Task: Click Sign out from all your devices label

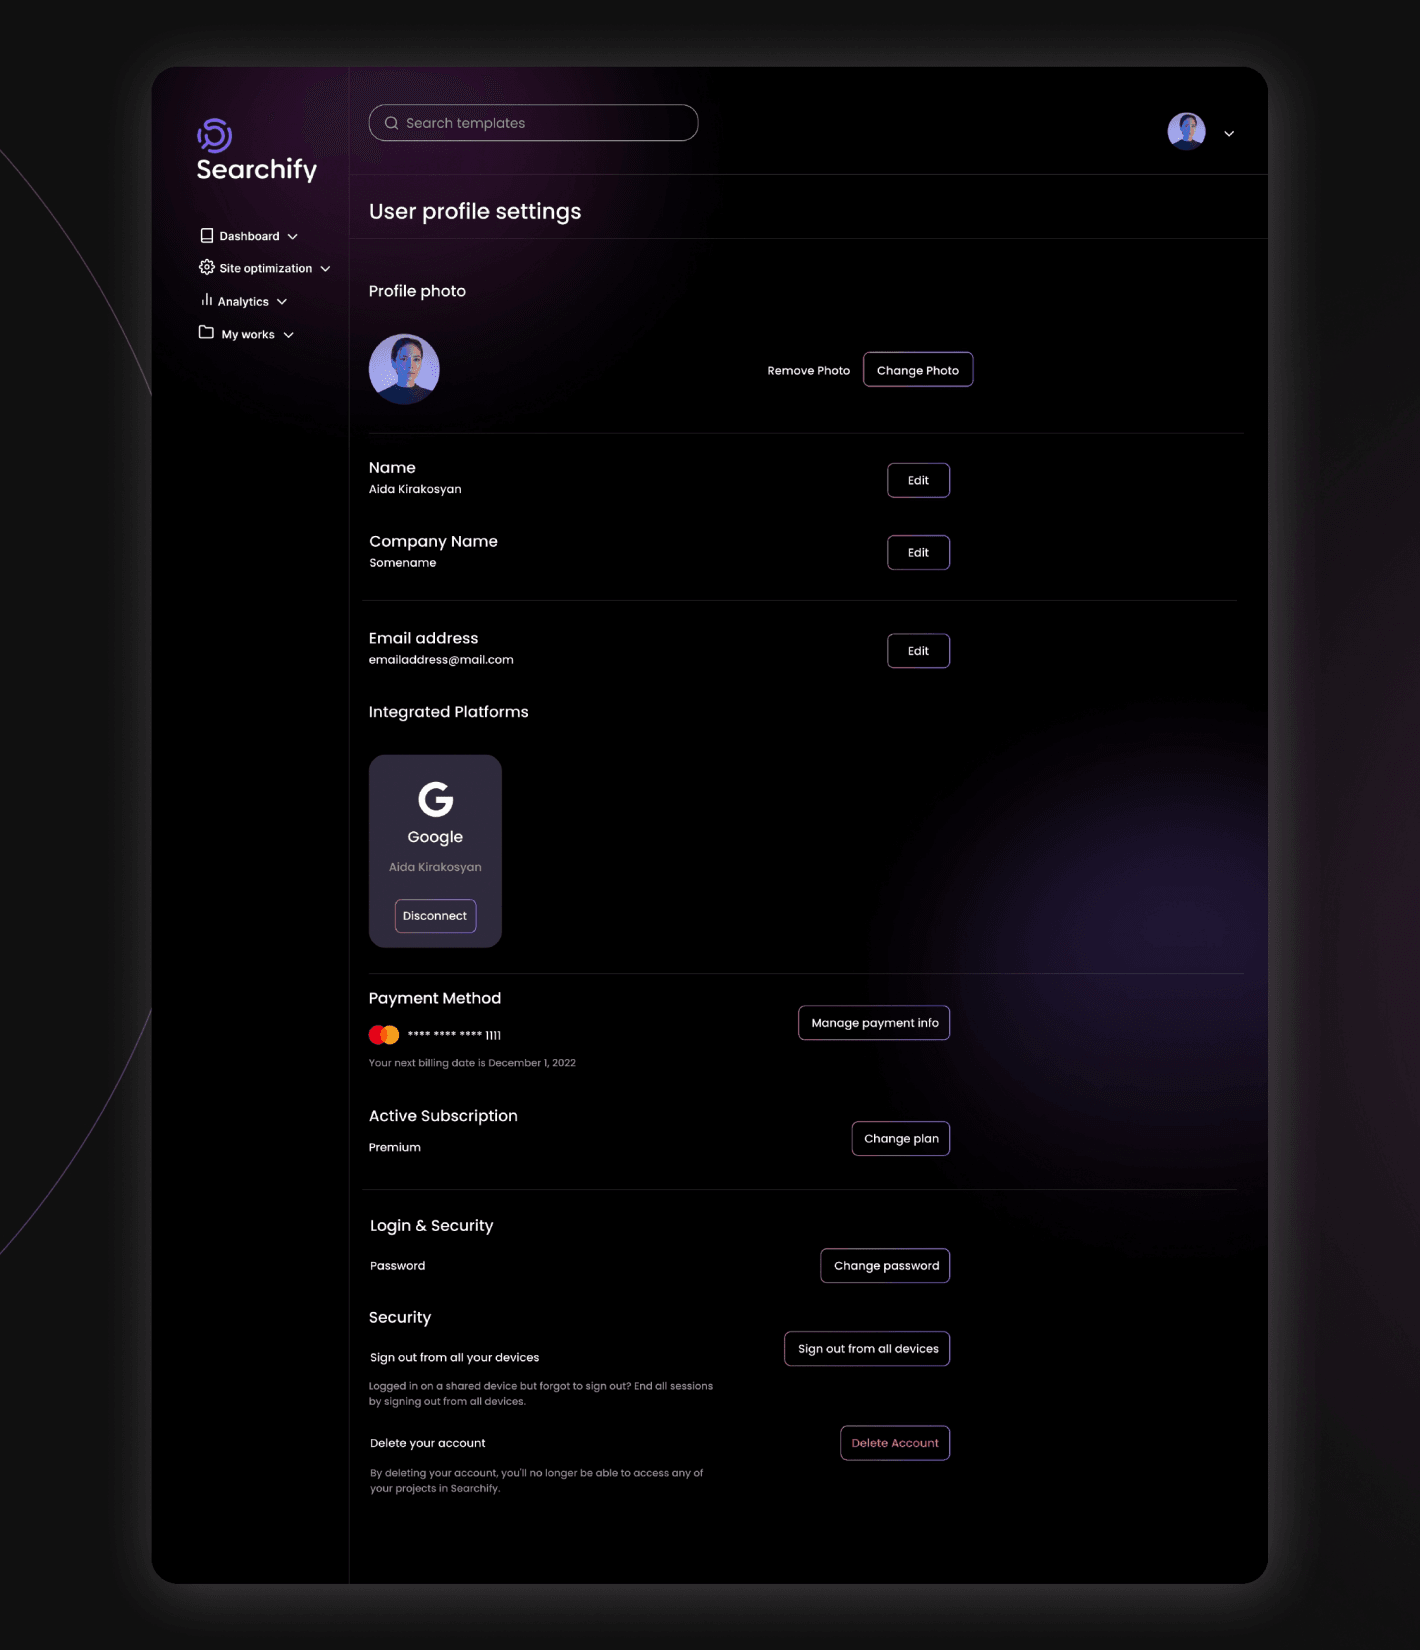Action: [x=454, y=1357]
